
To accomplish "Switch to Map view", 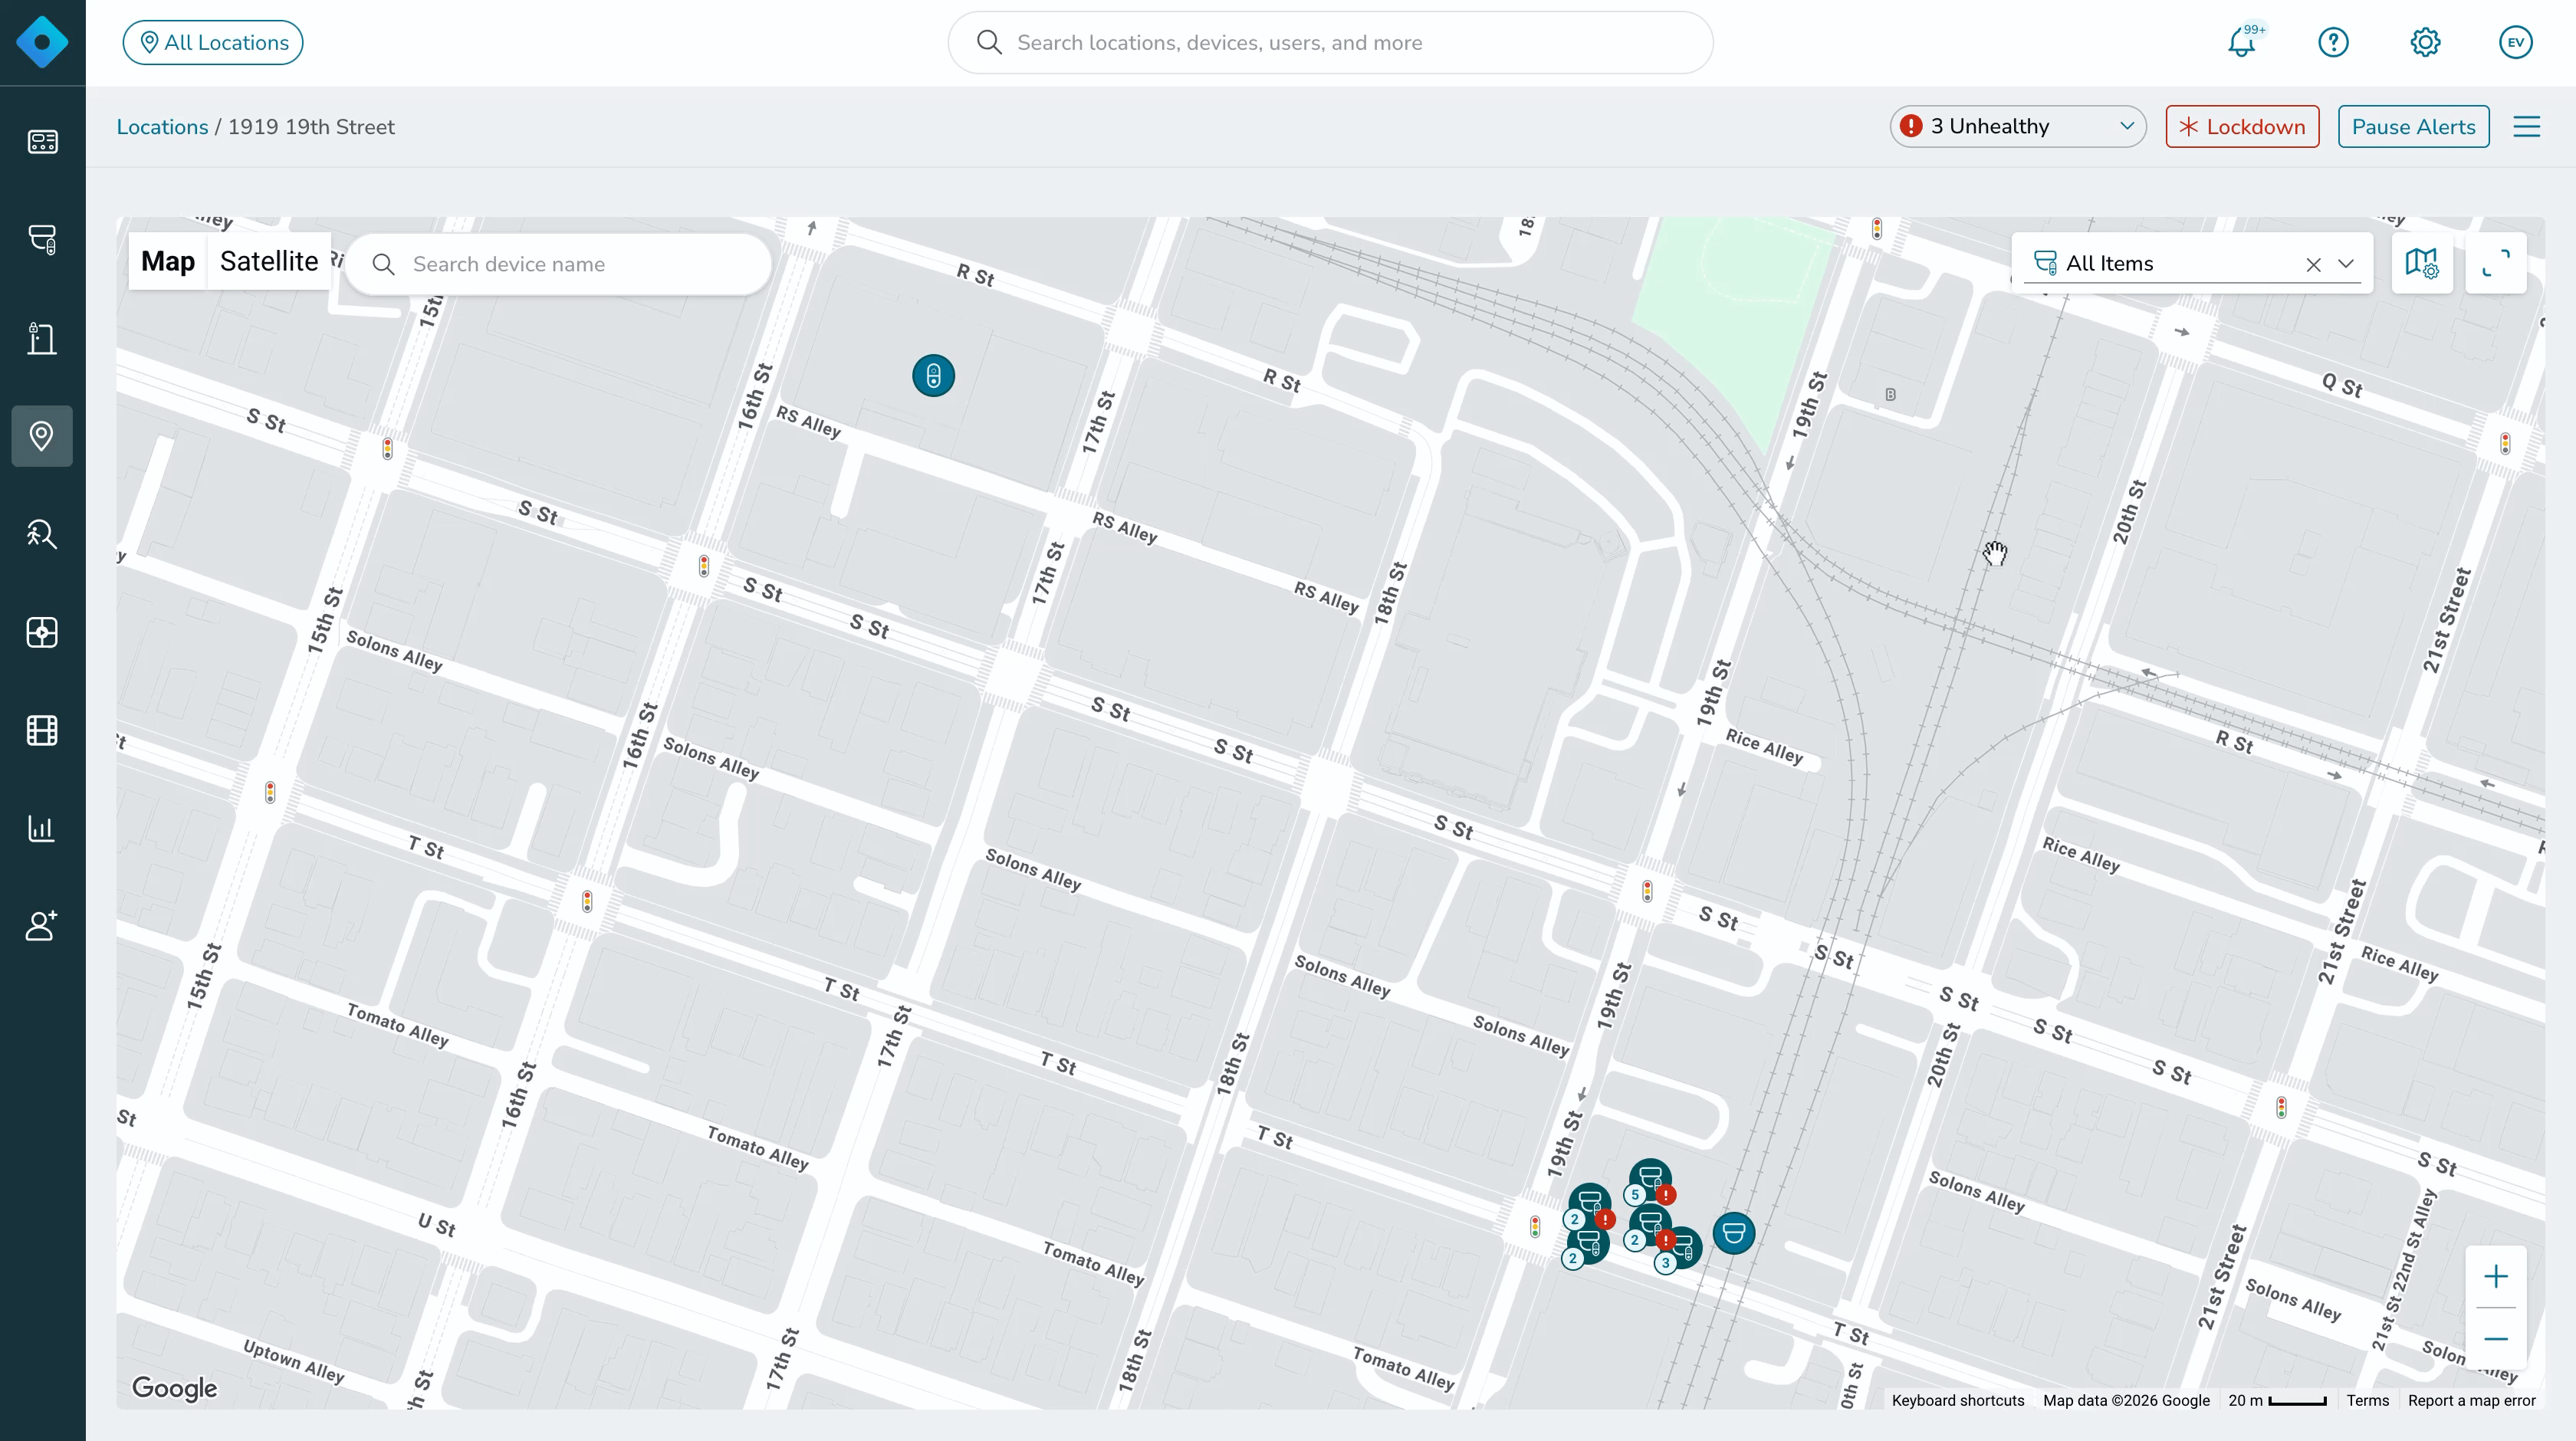I will point(168,262).
